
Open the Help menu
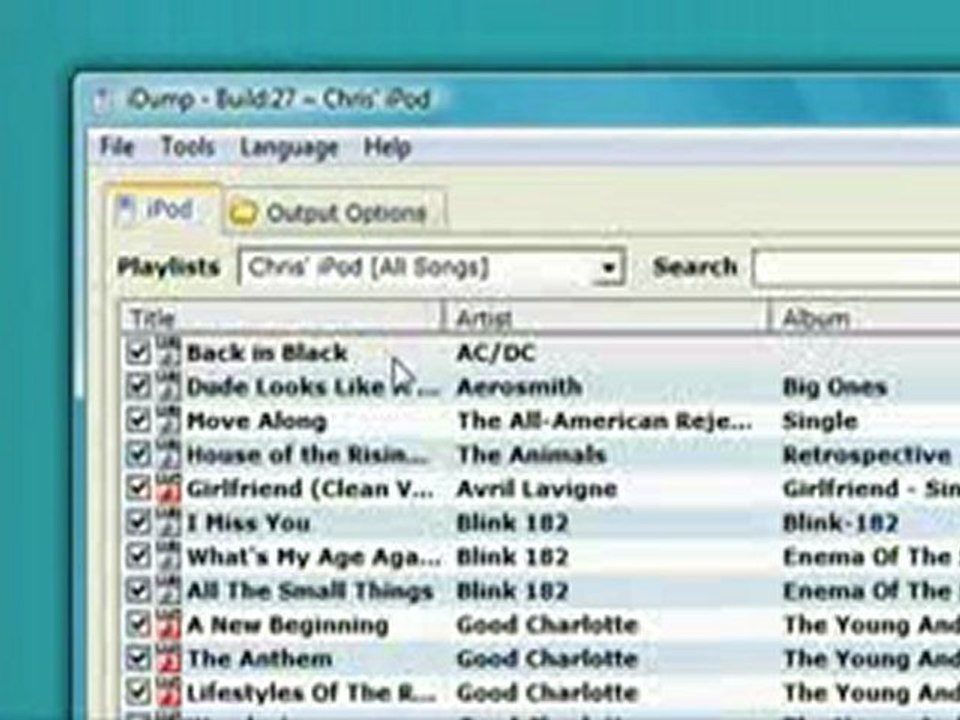pos(386,148)
